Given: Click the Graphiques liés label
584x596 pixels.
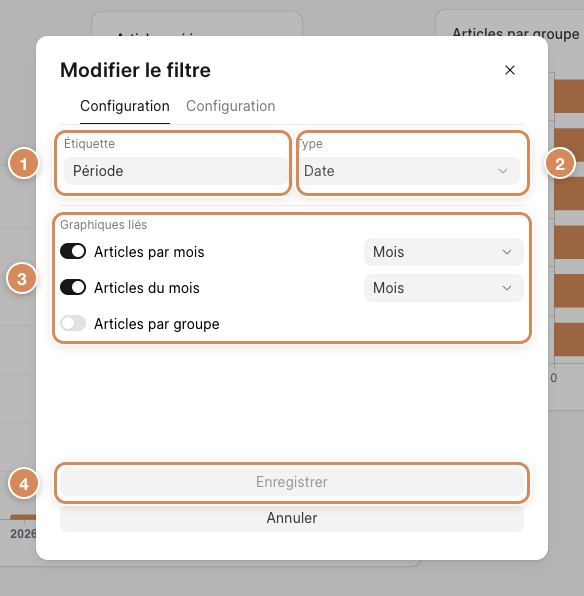Looking at the screenshot, I should click(x=103, y=225).
